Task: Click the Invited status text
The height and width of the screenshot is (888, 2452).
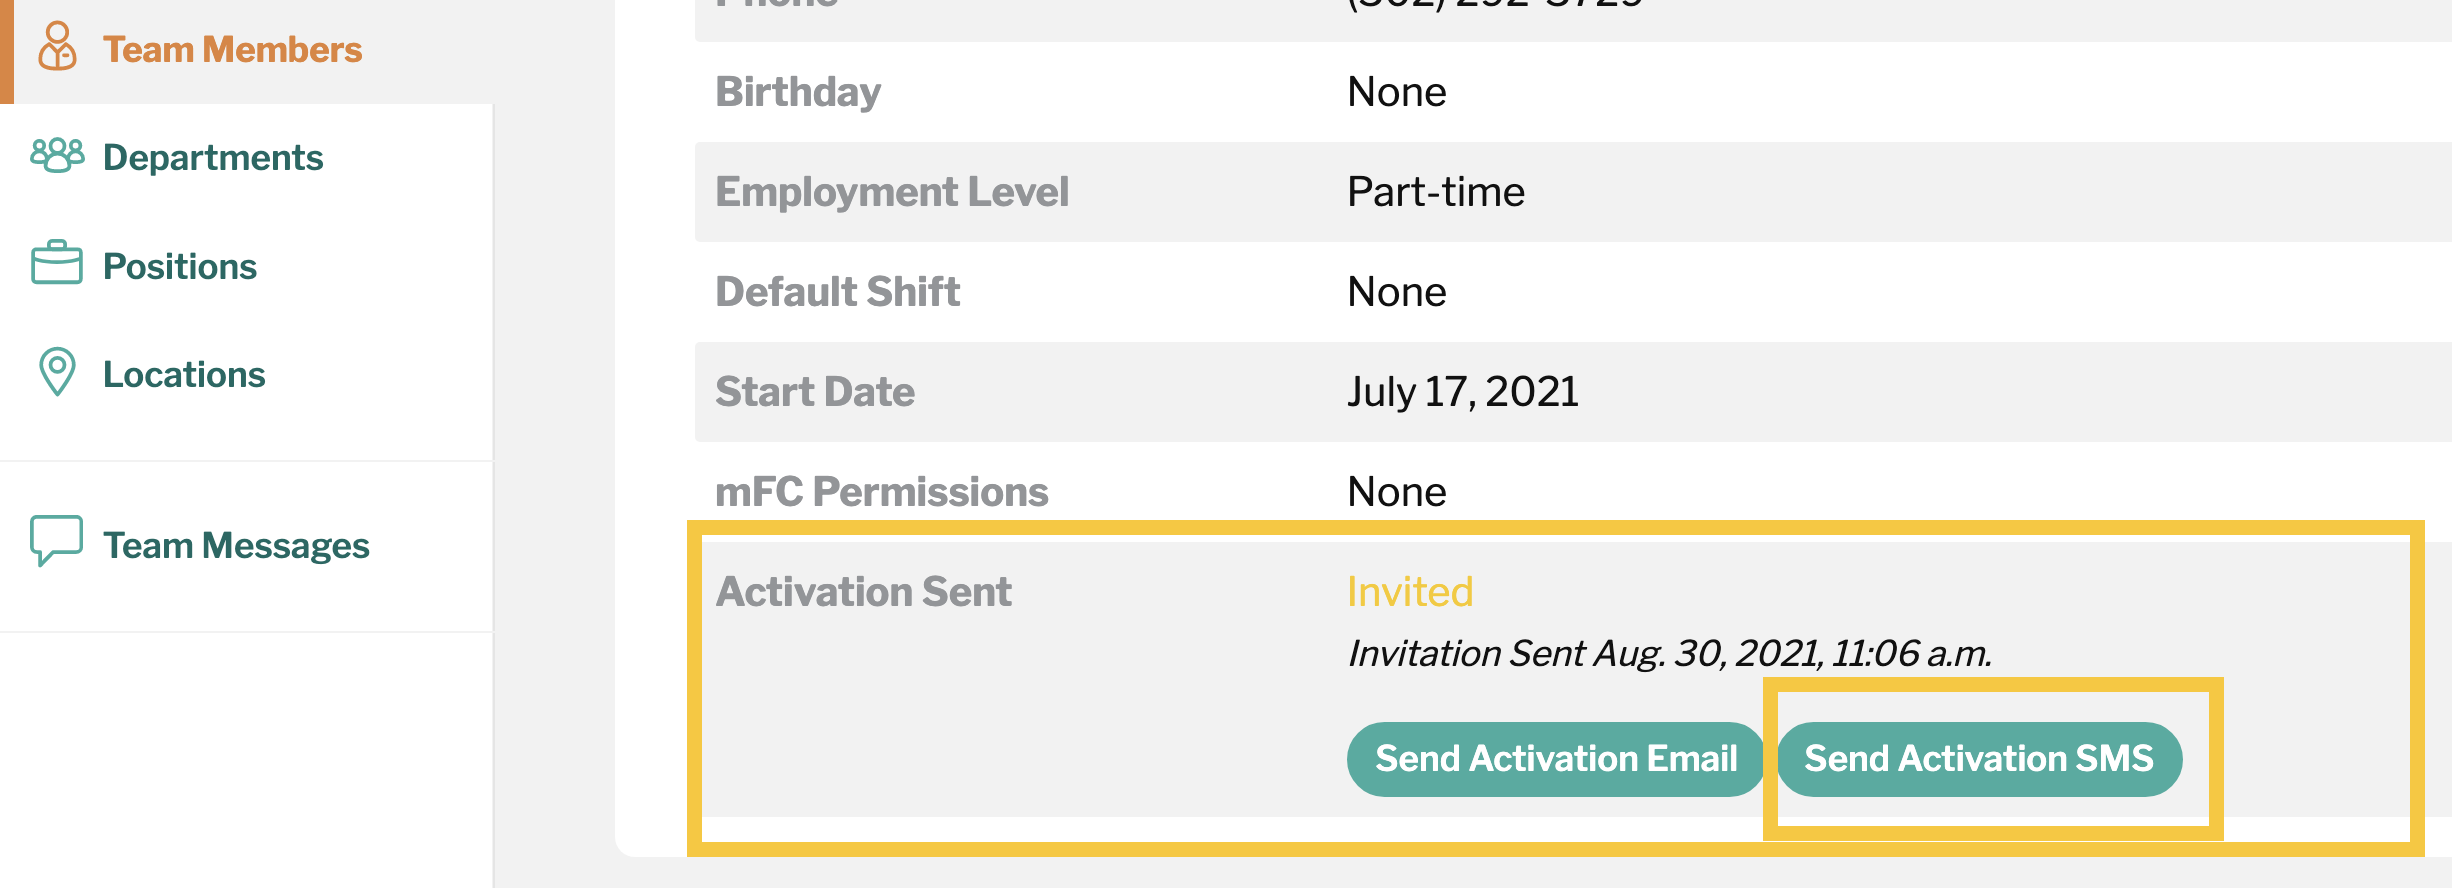Action: click(x=1410, y=592)
